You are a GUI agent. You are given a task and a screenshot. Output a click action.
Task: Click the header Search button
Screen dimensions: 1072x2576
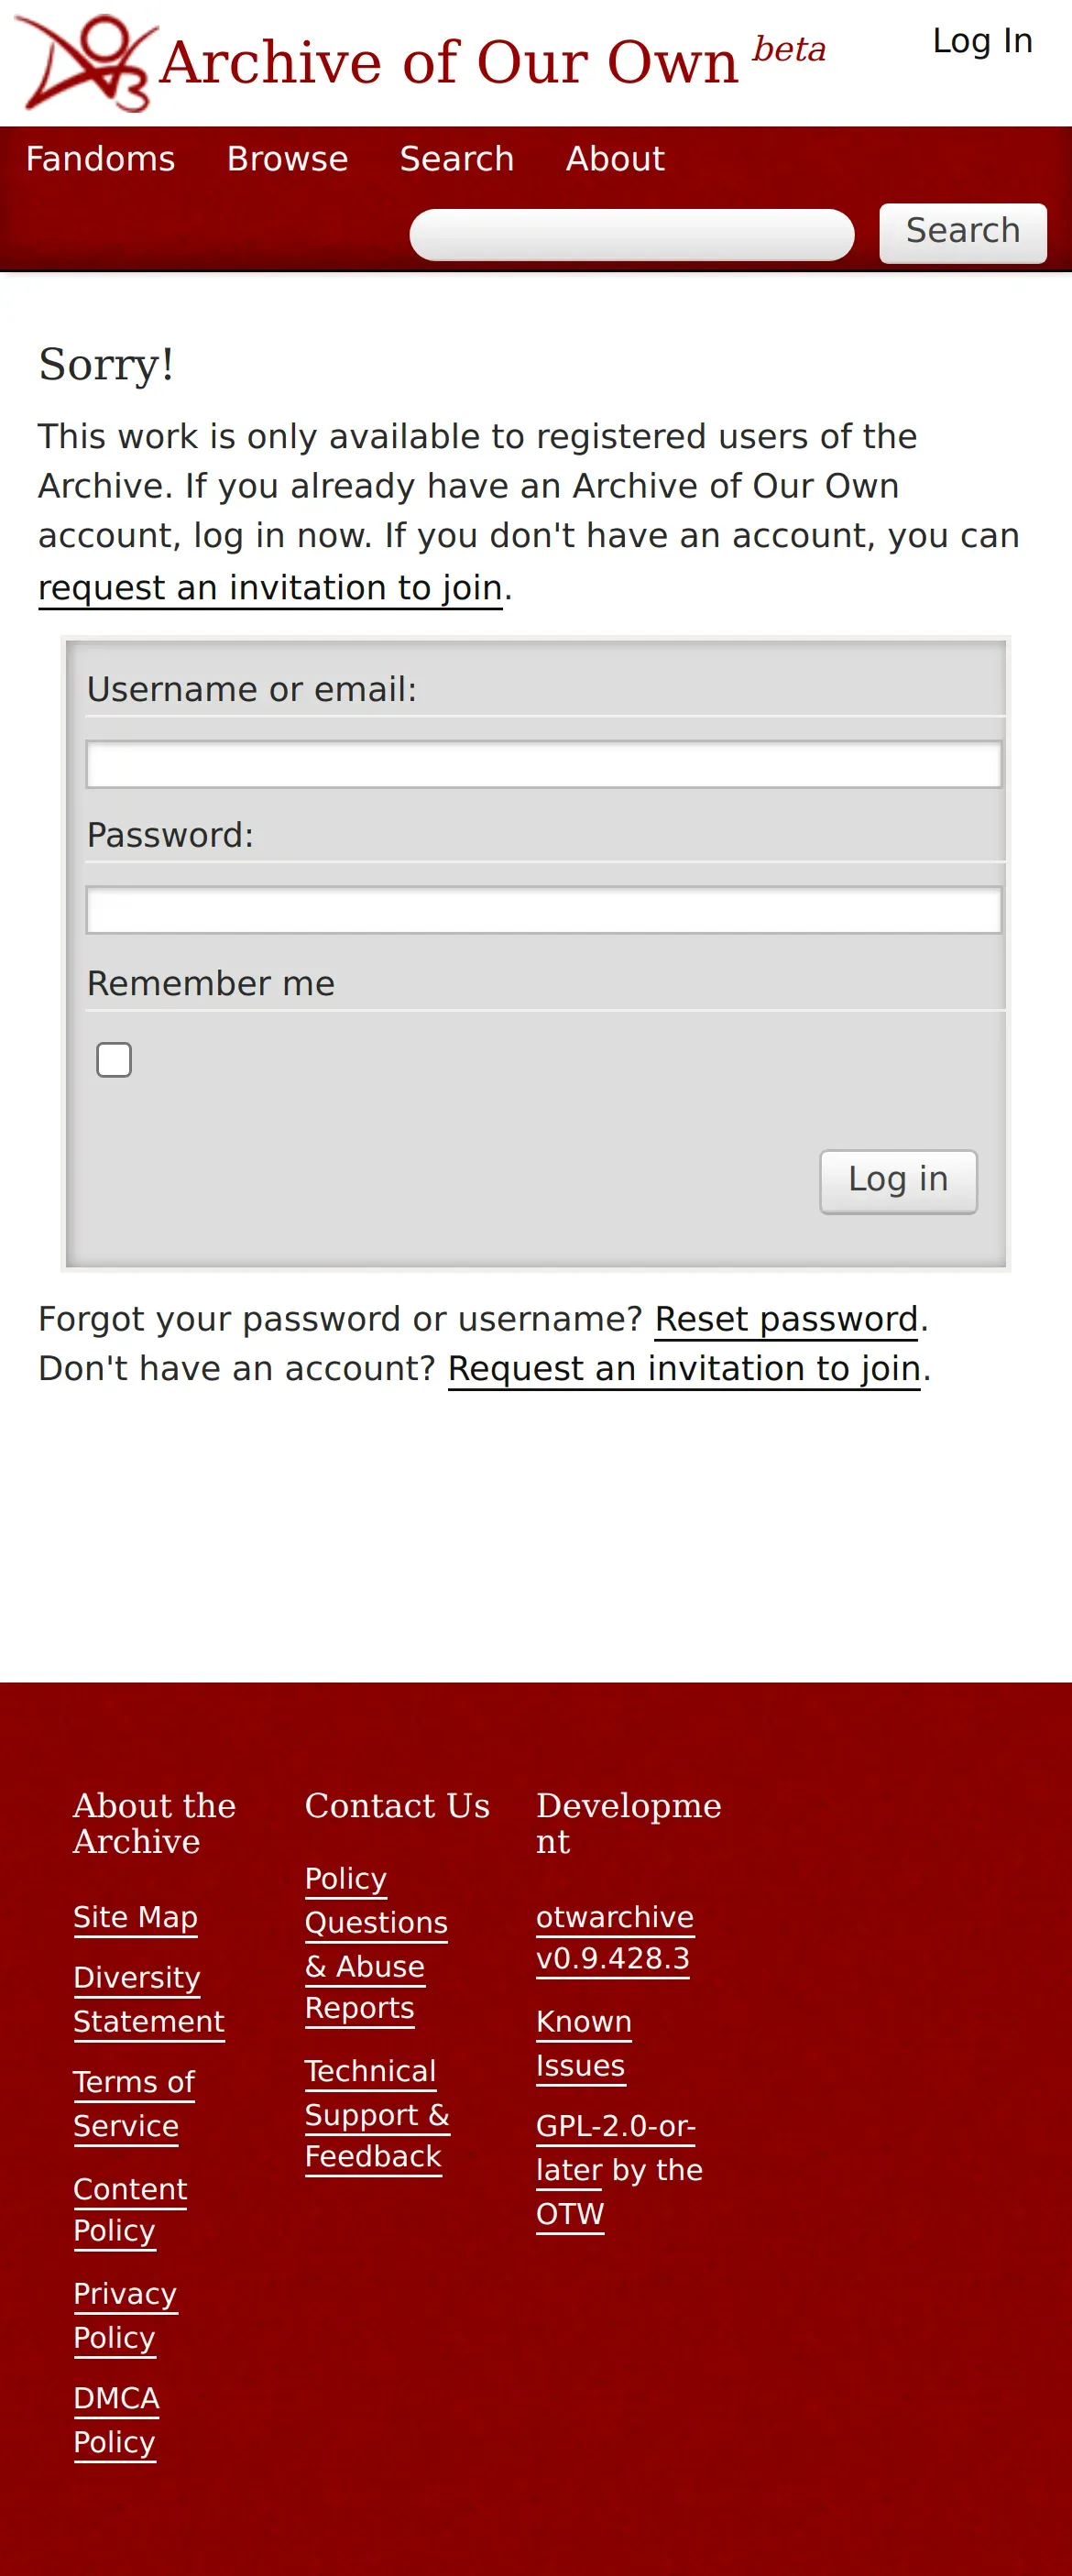[963, 233]
